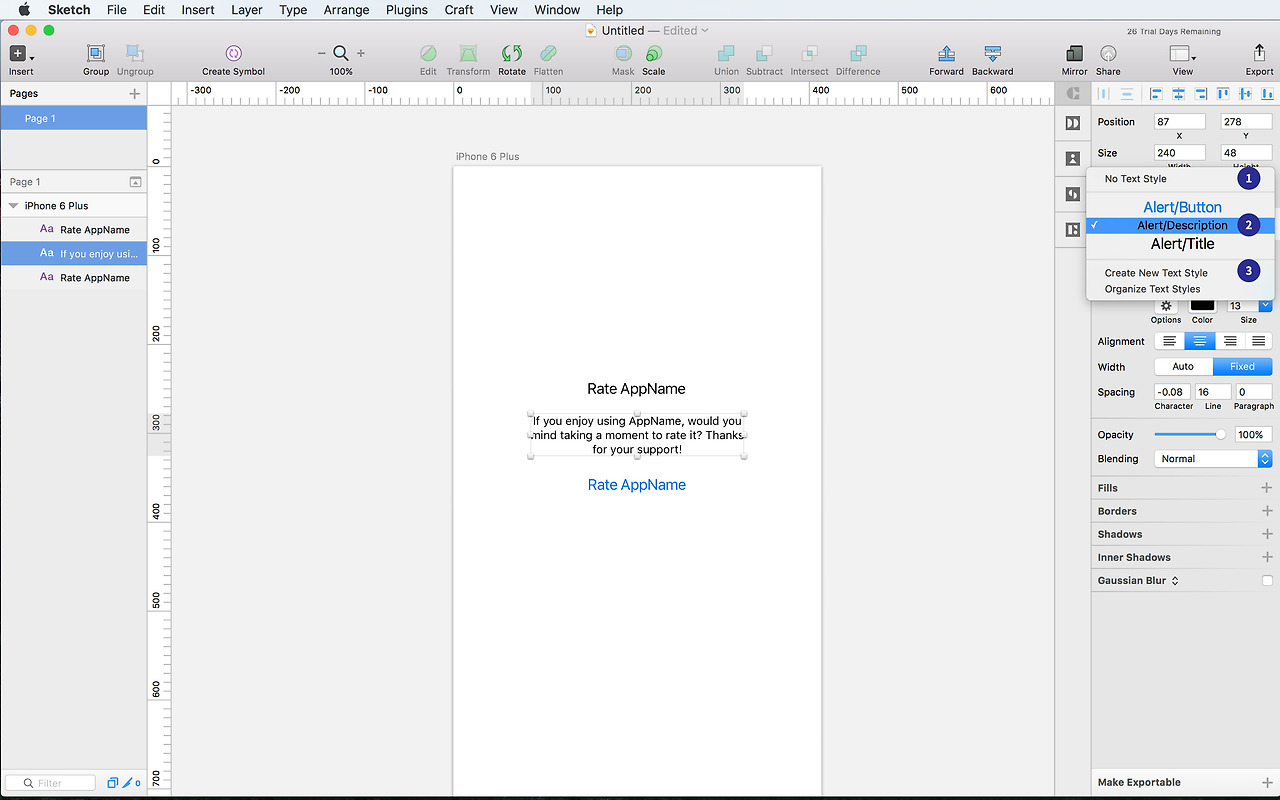This screenshot has width=1280, height=800.
Task: Apply the Subtract boolean operation
Action: click(764, 54)
